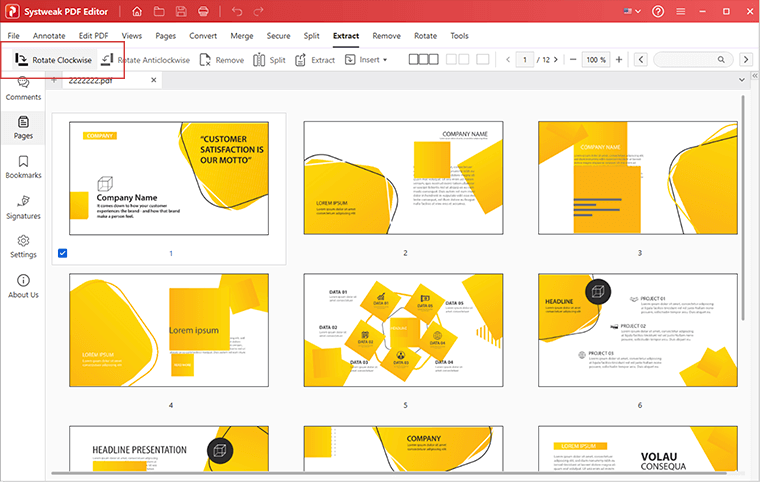Image resolution: width=760 pixels, height=482 pixels.
Task: Remove the selected page
Action: [x=222, y=60]
